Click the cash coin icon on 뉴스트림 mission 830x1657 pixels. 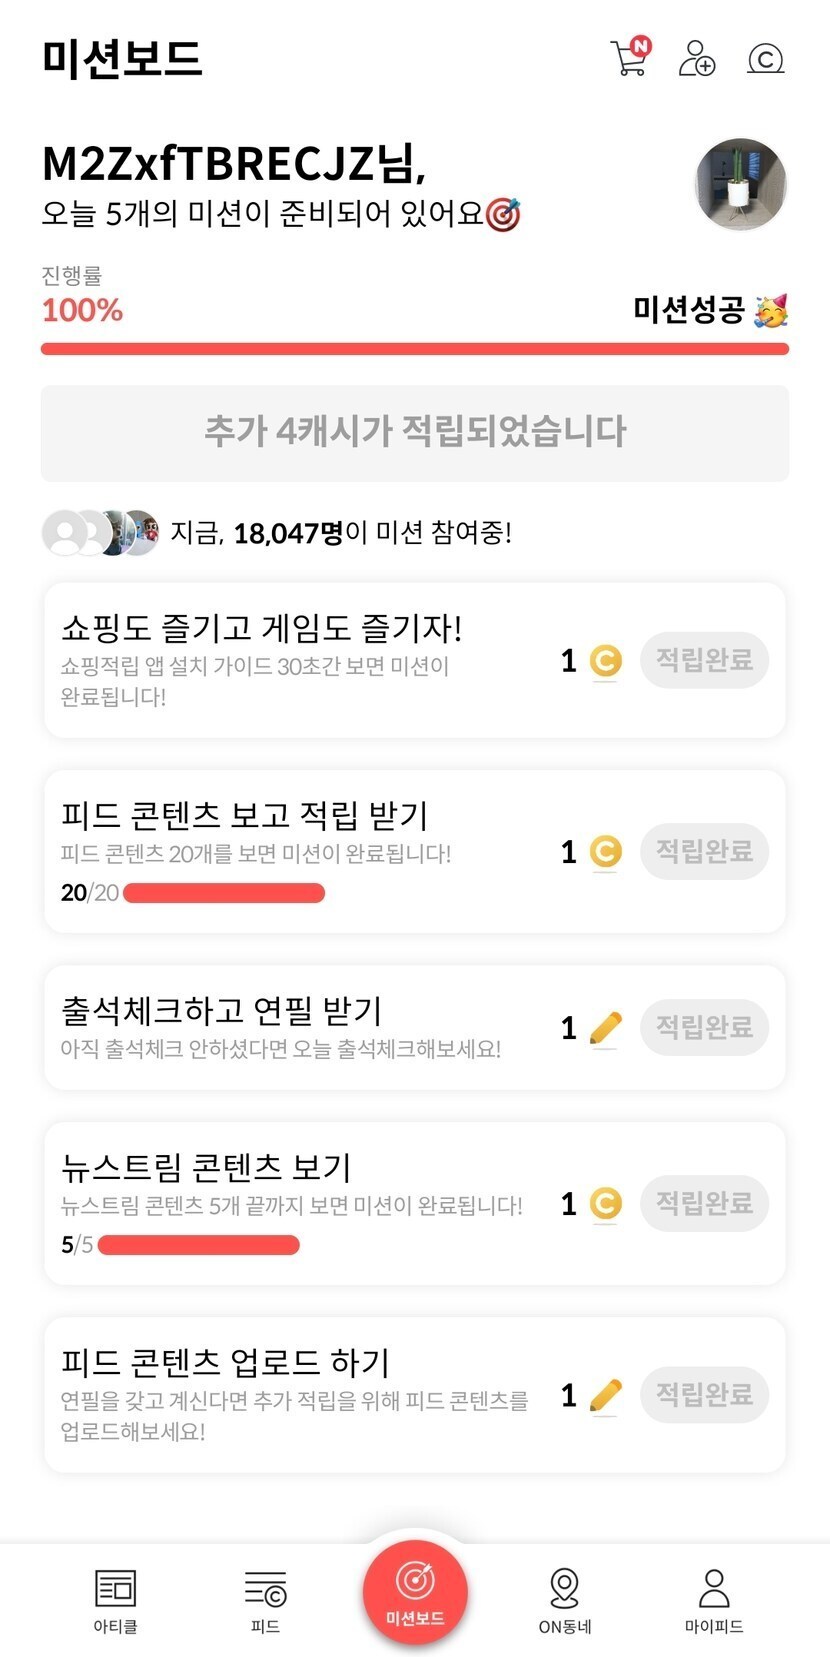click(x=605, y=1203)
